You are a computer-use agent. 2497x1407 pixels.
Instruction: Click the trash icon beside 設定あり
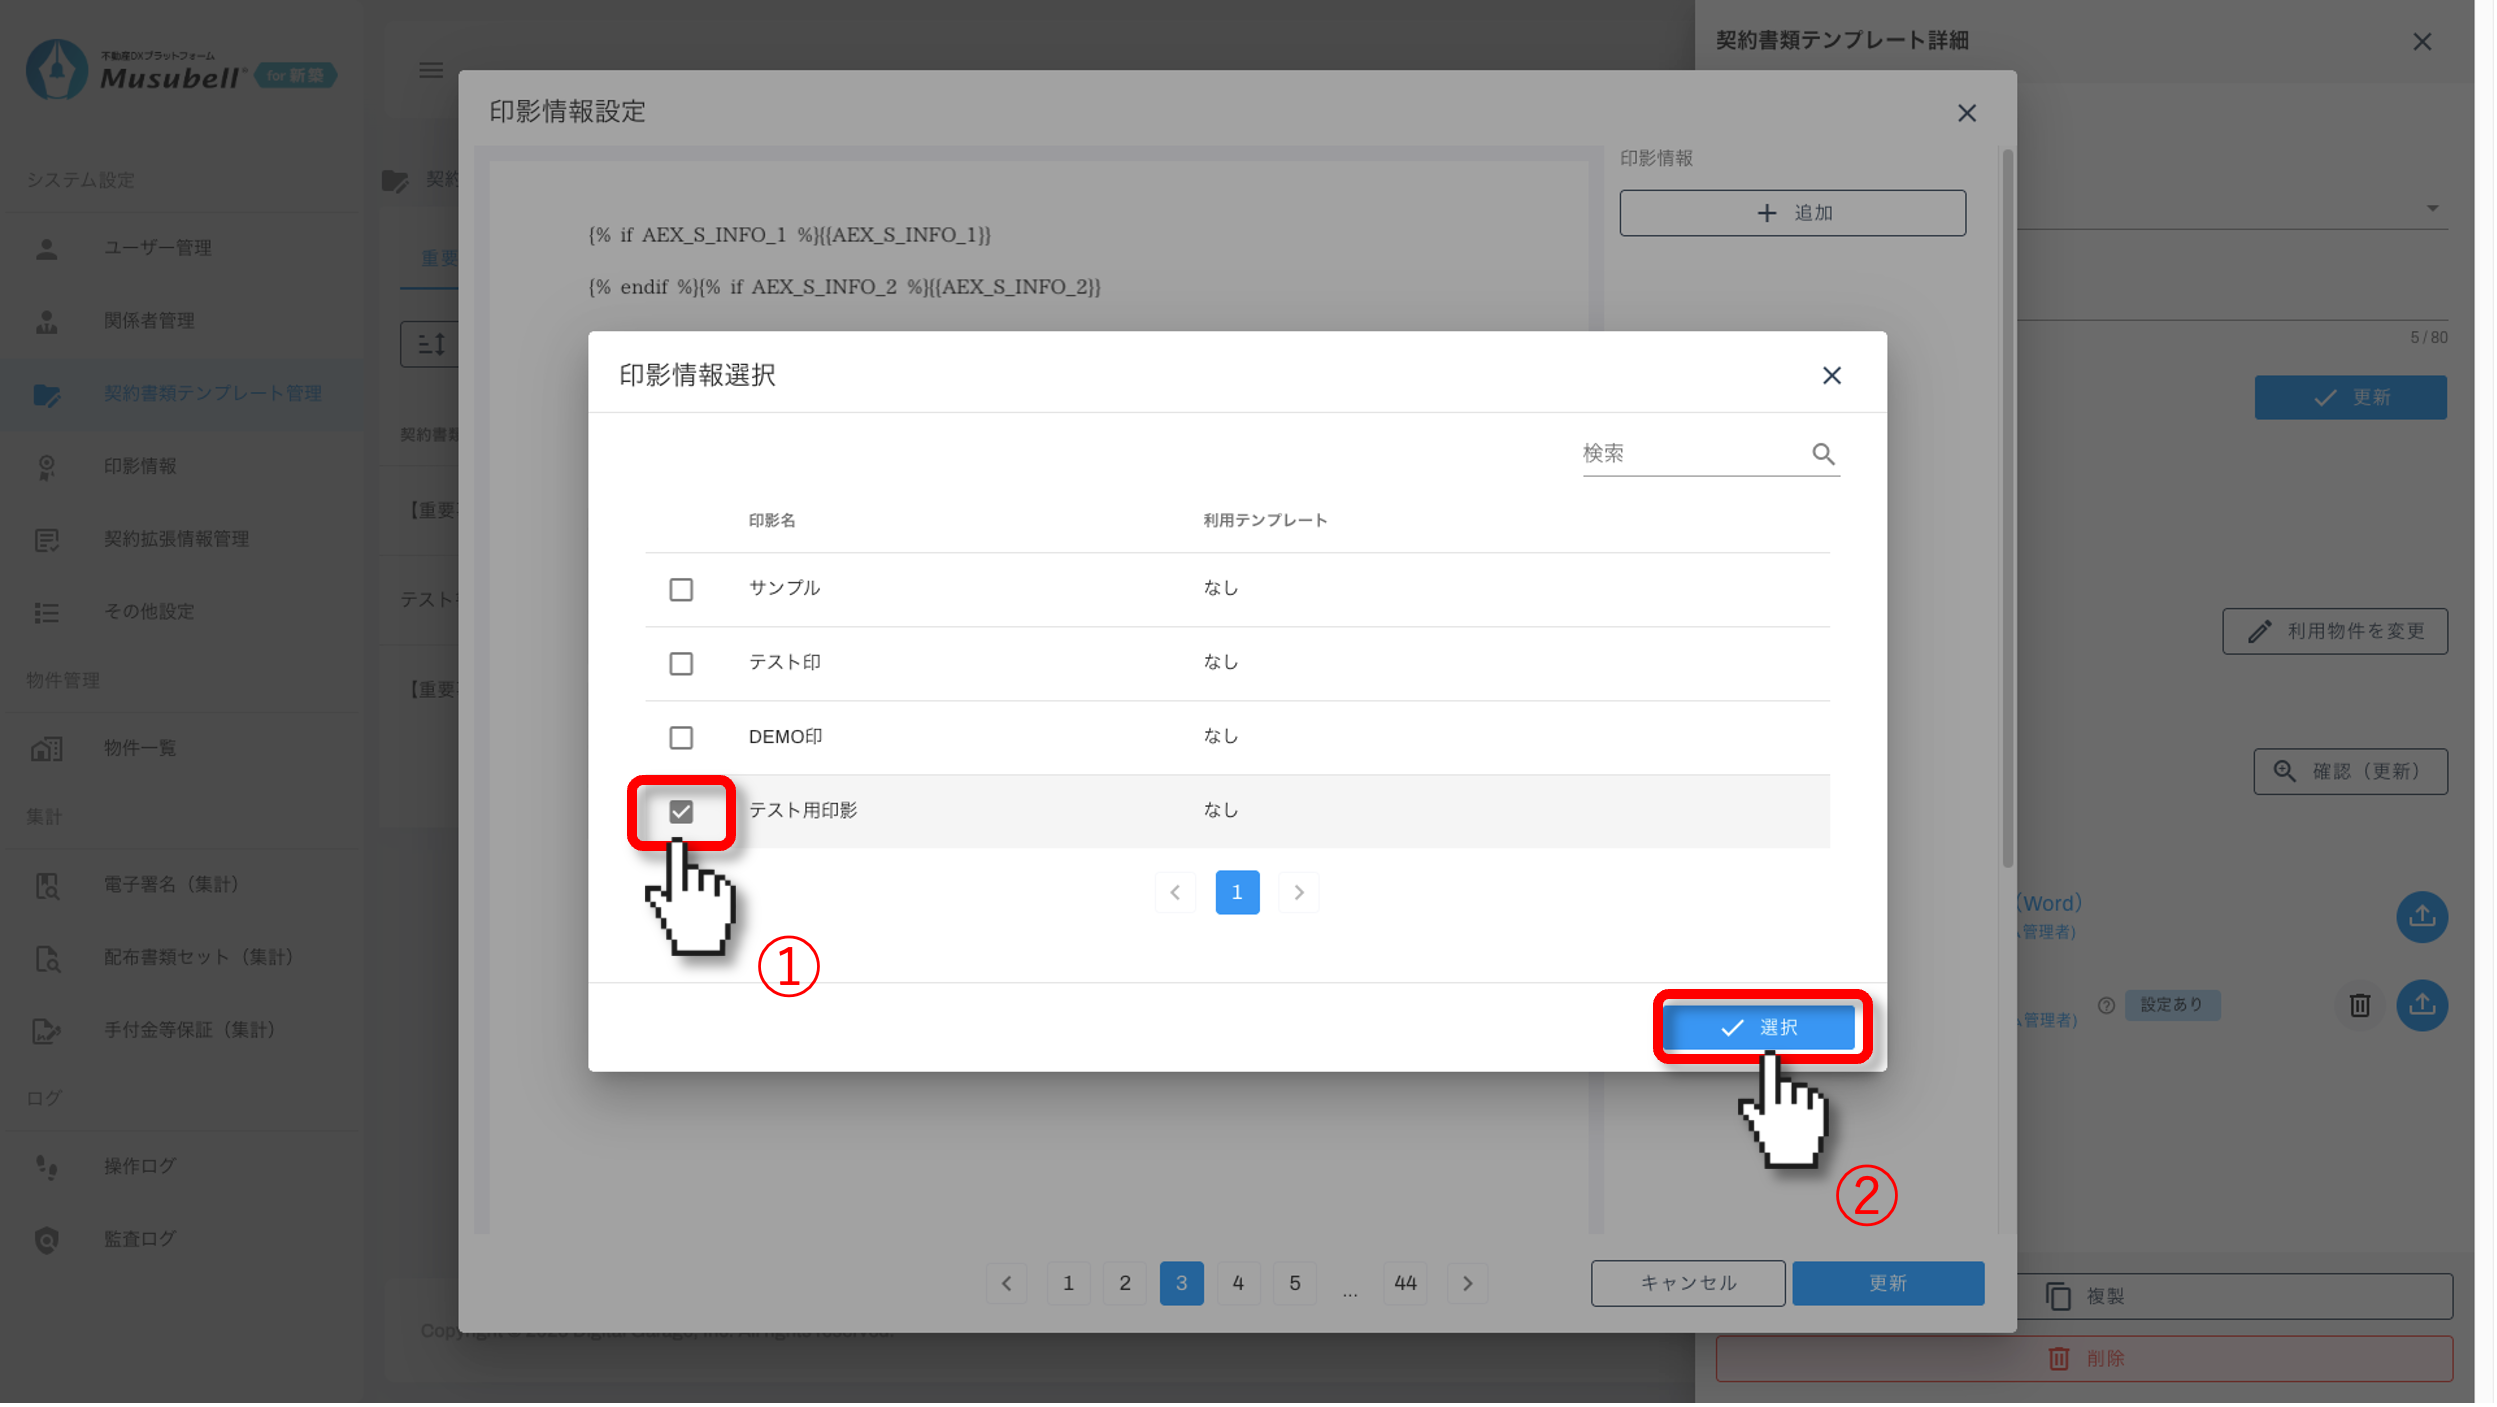[2359, 1005]
